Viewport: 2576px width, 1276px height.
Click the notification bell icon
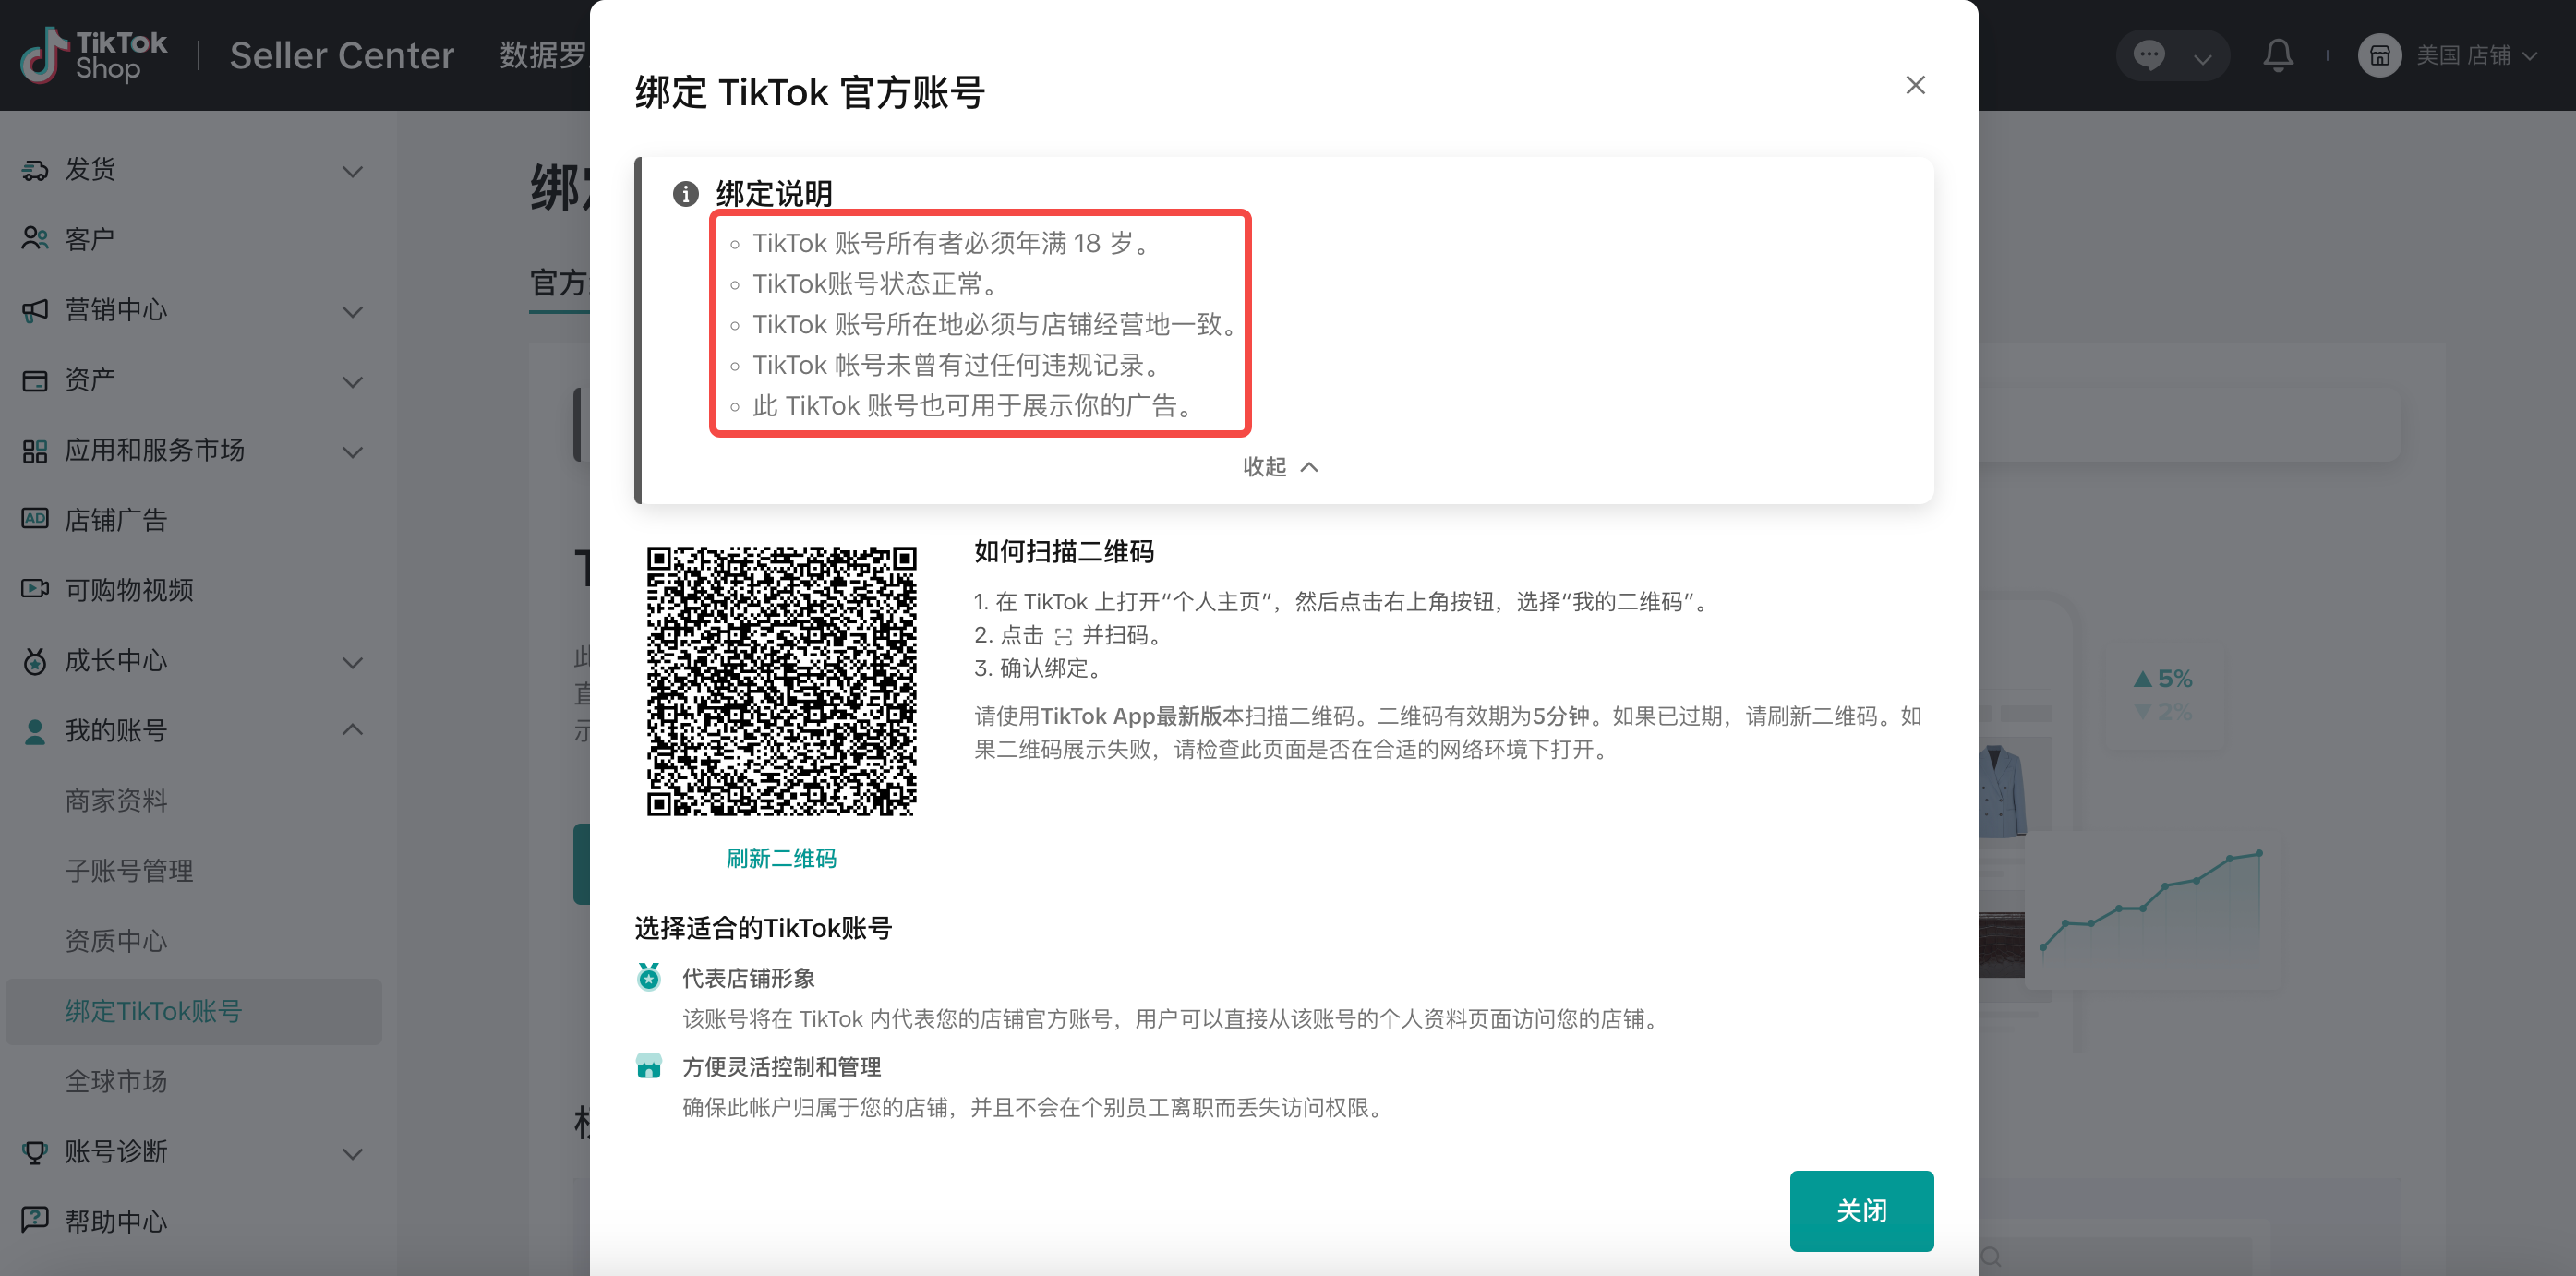tap(2277, 55)
